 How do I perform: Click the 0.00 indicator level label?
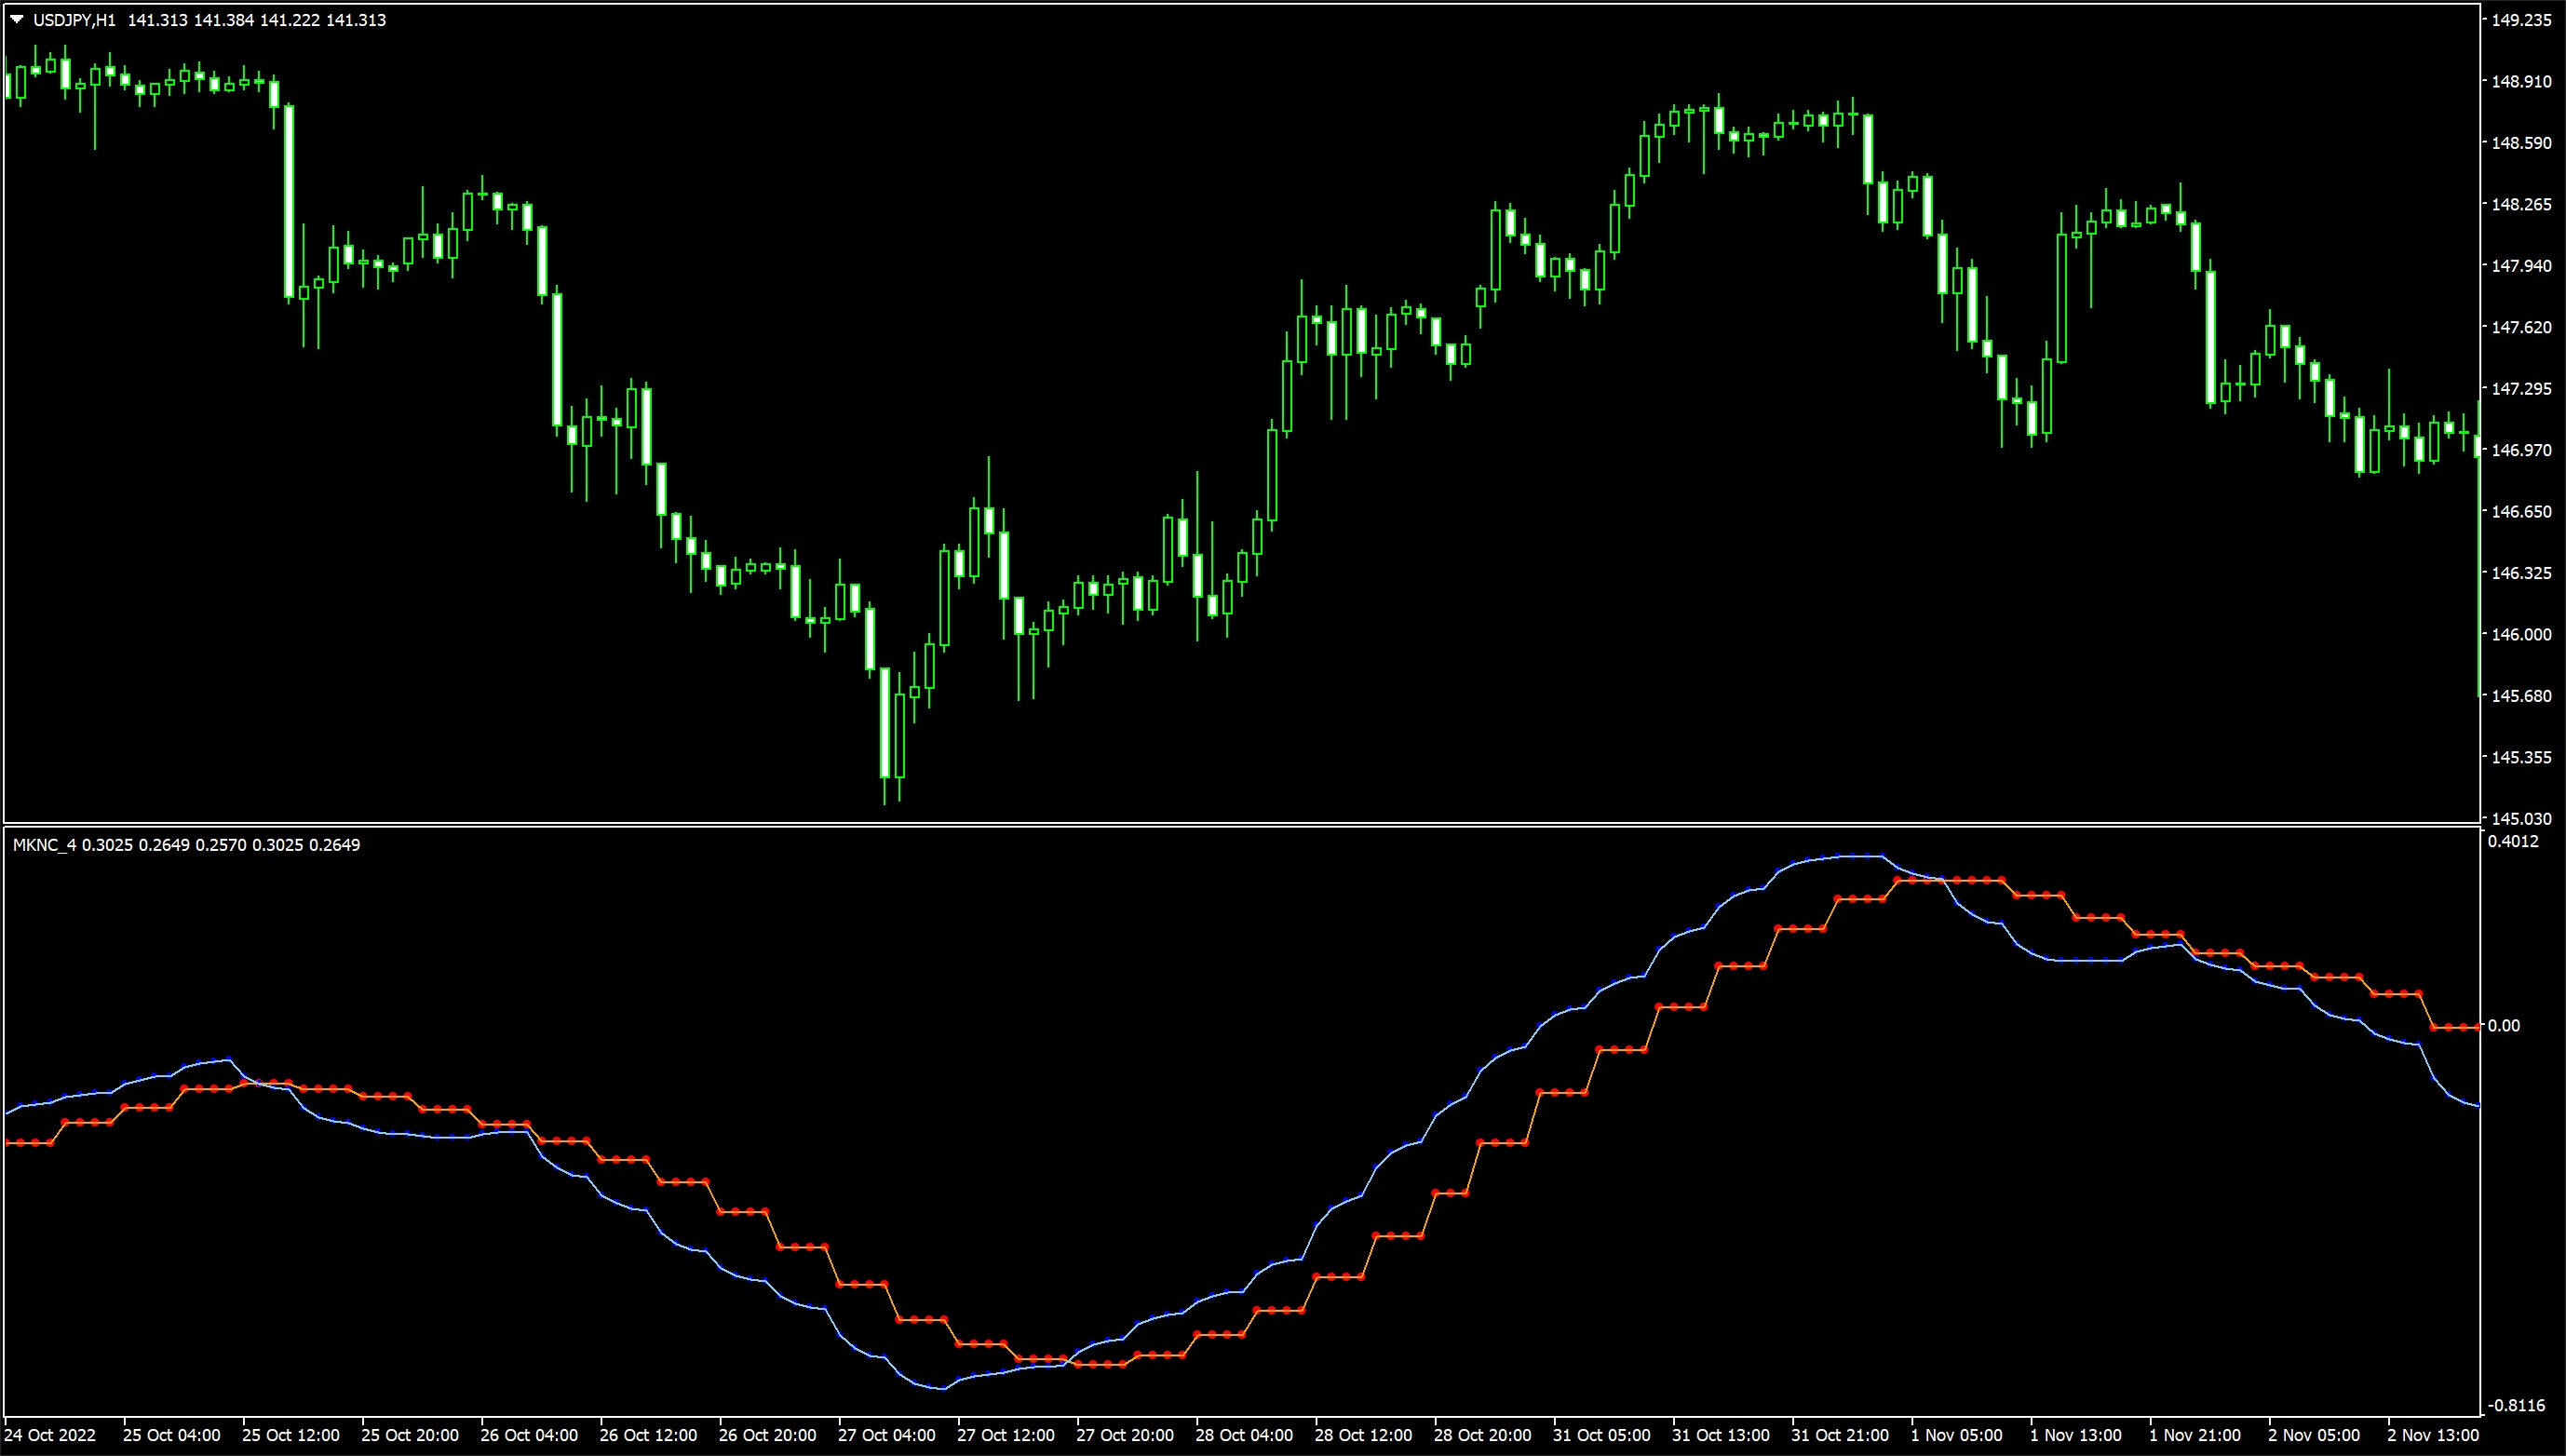point(2504,1025)
